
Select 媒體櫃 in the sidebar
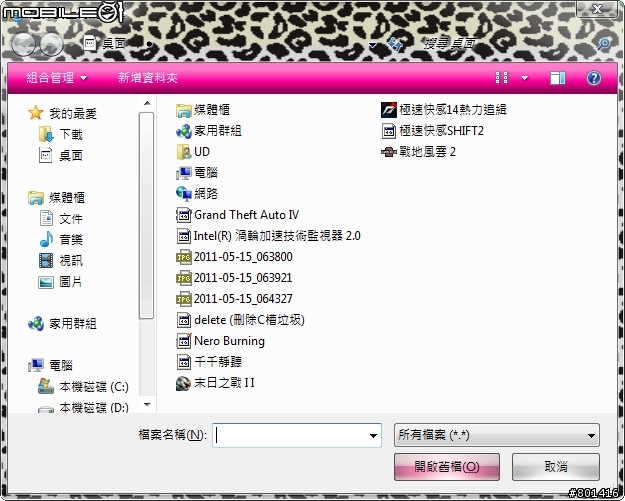click(56, 197)
